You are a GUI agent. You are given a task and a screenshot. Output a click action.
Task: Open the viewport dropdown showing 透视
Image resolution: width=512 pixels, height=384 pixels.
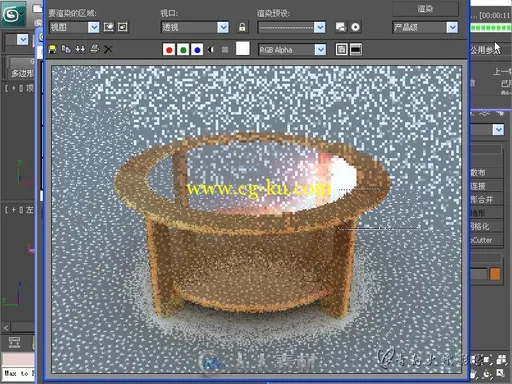tap(195, 27)
